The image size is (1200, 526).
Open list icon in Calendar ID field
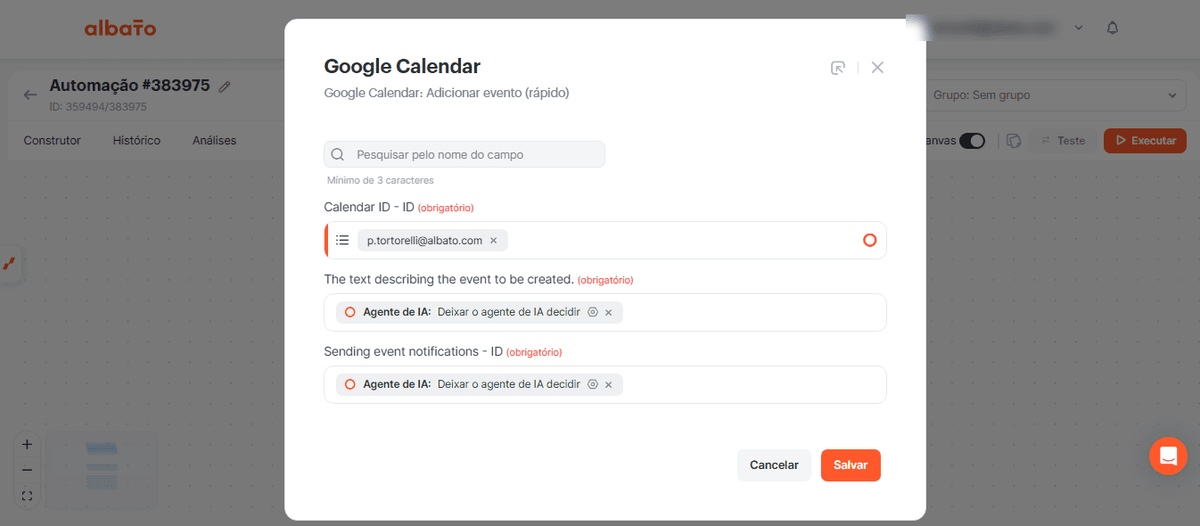point(342,240)
